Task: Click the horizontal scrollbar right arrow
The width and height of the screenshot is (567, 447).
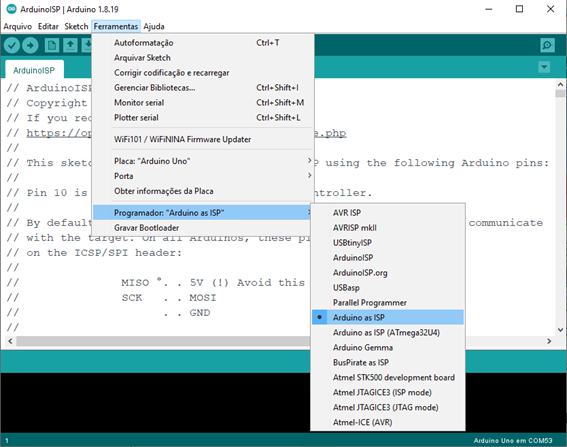Action: [549, 341]
